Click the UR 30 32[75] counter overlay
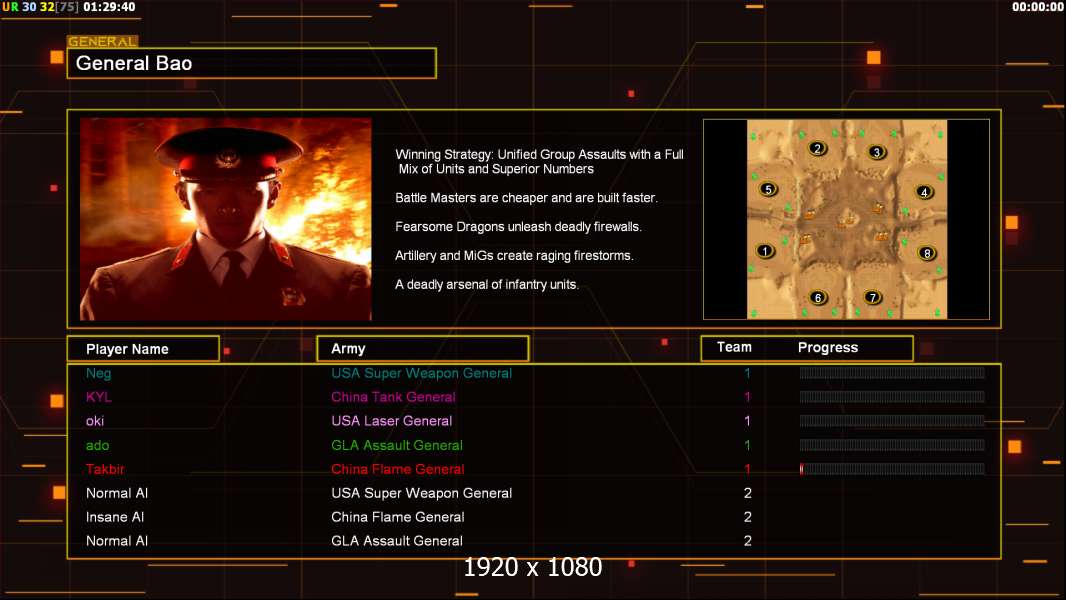Image resolution: width=1066 pixels, height=600 pixels. pyautogui.click(x=40, y=7)
